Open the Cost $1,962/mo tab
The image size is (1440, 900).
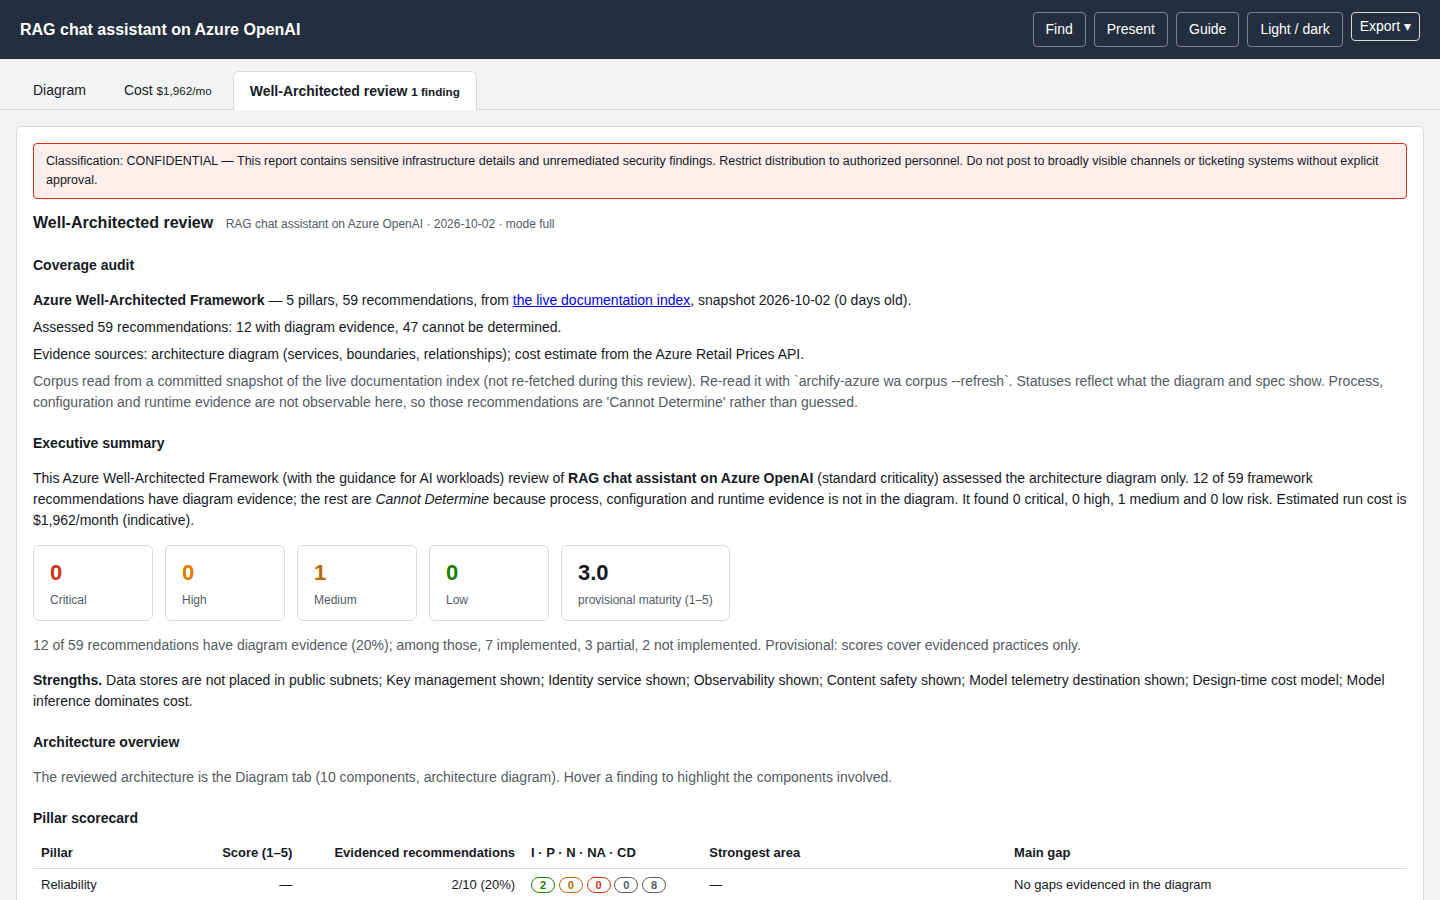click(x=168, y=90)
